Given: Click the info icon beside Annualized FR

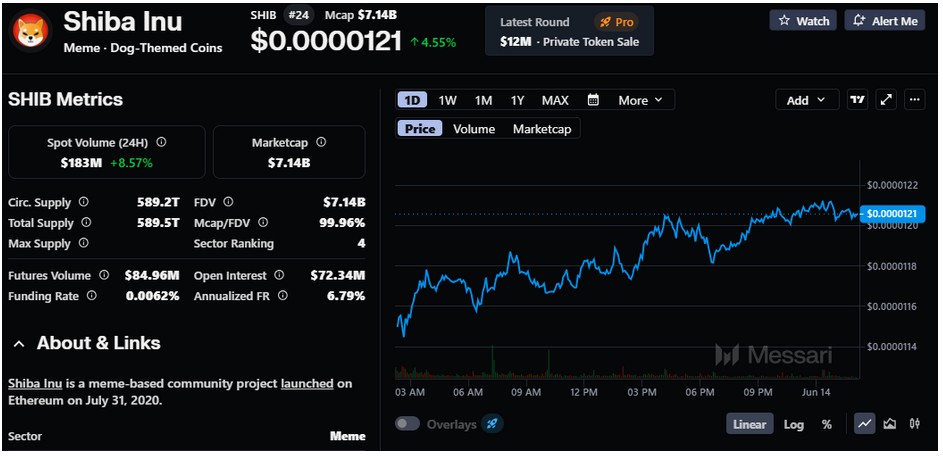Looking at the screenshot, I should pos(283,295).
